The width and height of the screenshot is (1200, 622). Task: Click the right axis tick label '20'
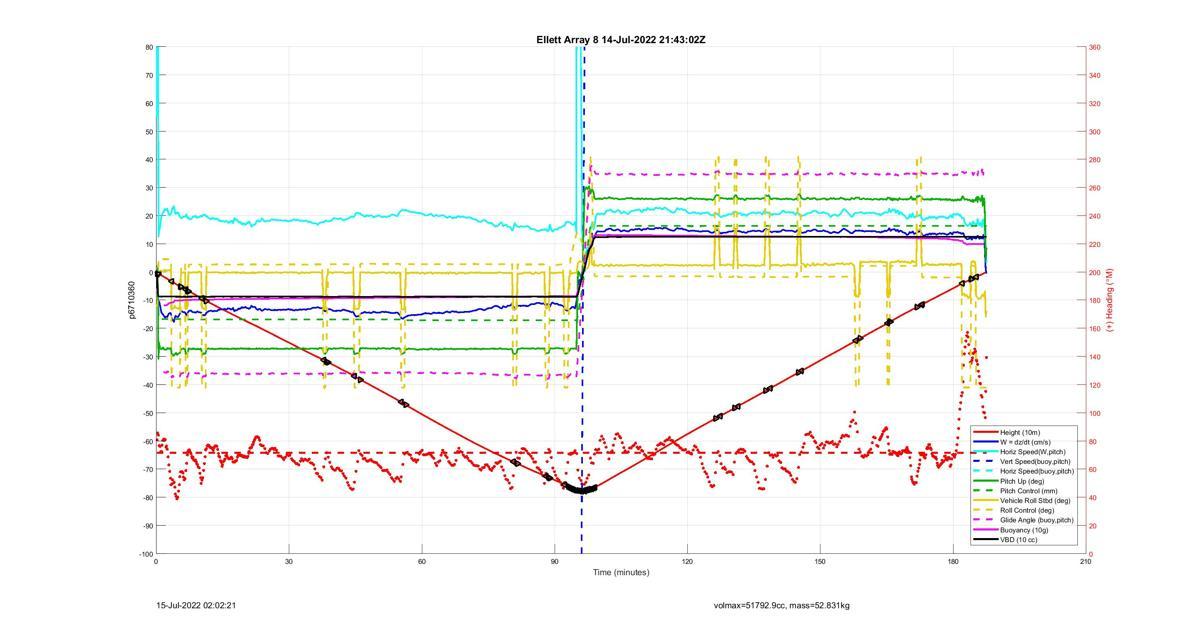coord(1094,526)
